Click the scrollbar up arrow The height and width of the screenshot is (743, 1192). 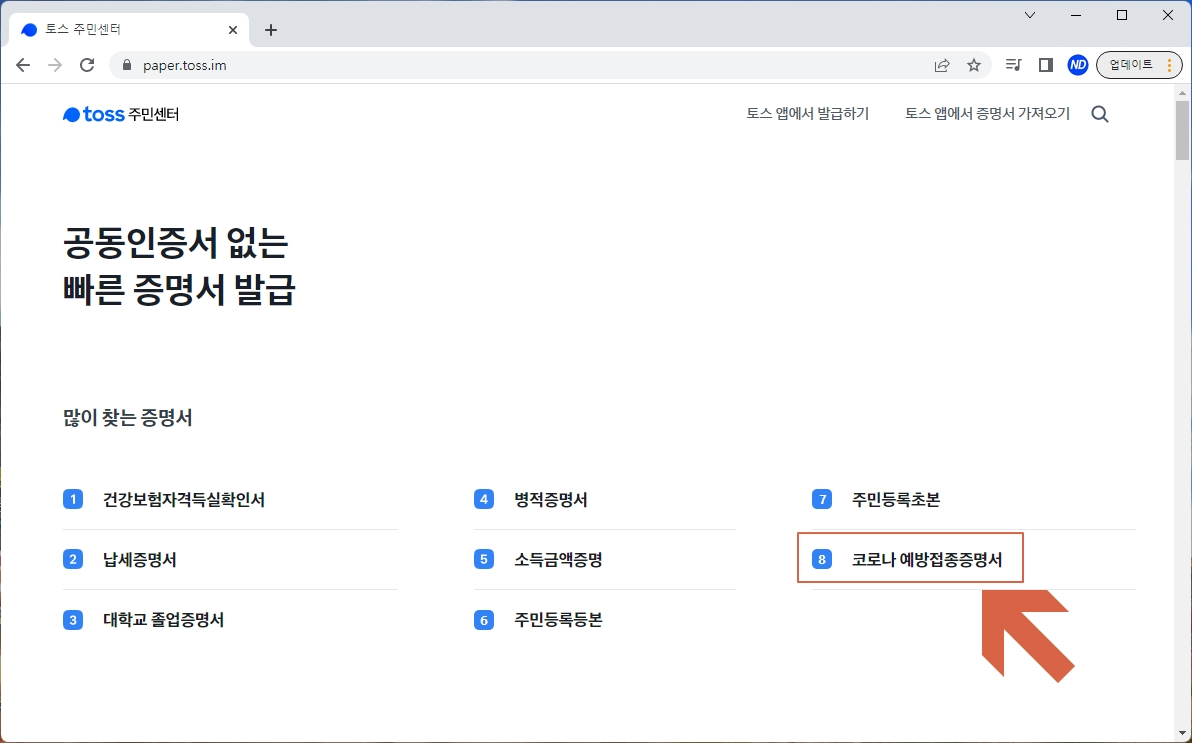[x=1182, y=93]
